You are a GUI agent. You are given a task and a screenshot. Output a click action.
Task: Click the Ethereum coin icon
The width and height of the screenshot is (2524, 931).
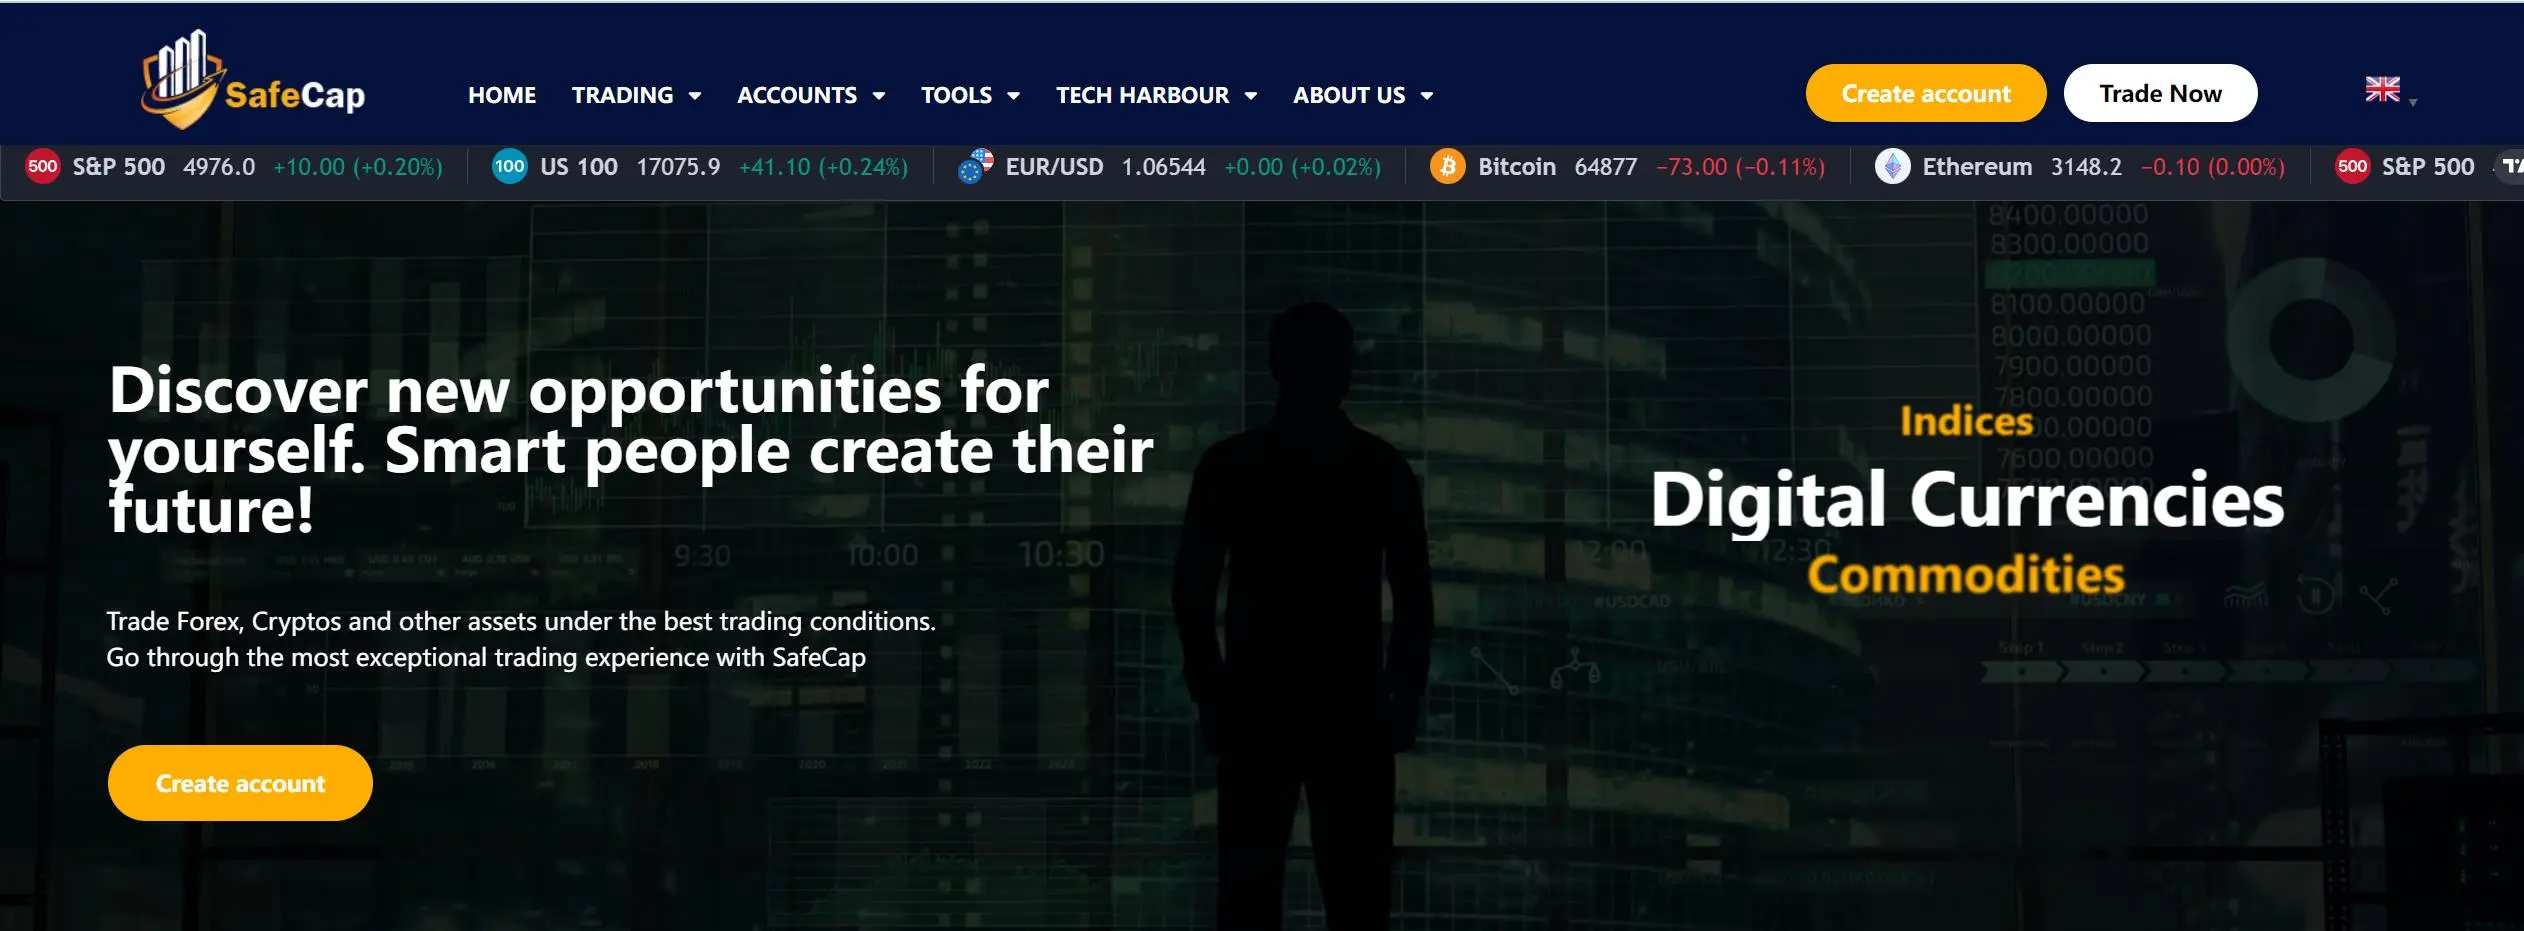pyautogui.click(x=1892, y=166)
